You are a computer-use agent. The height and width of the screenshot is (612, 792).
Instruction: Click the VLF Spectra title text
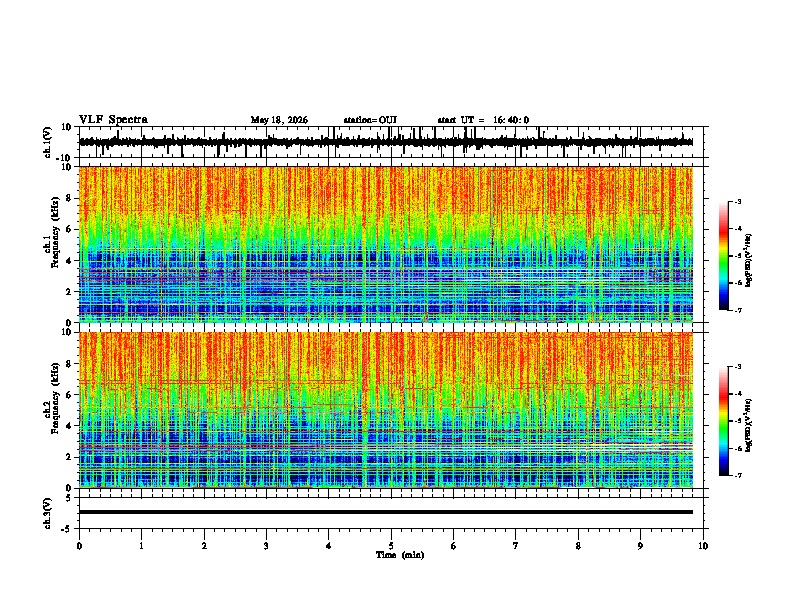point(113,120)
